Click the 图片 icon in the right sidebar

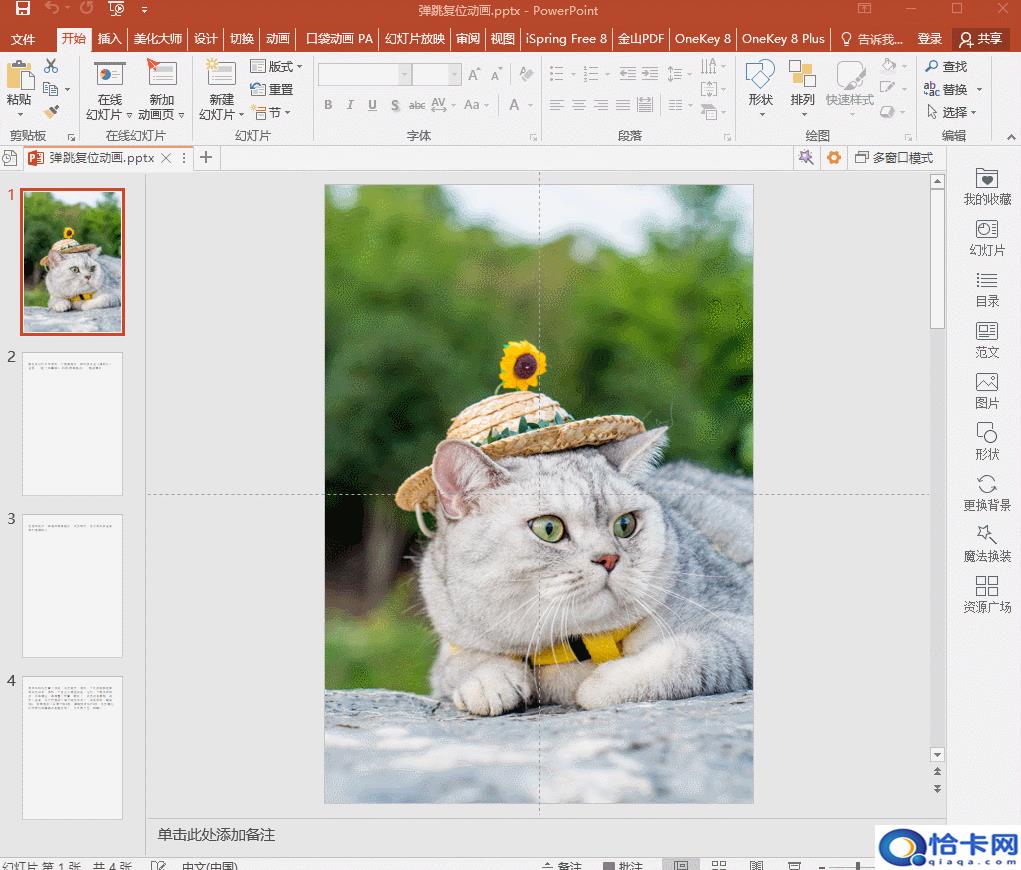point(987,391)
